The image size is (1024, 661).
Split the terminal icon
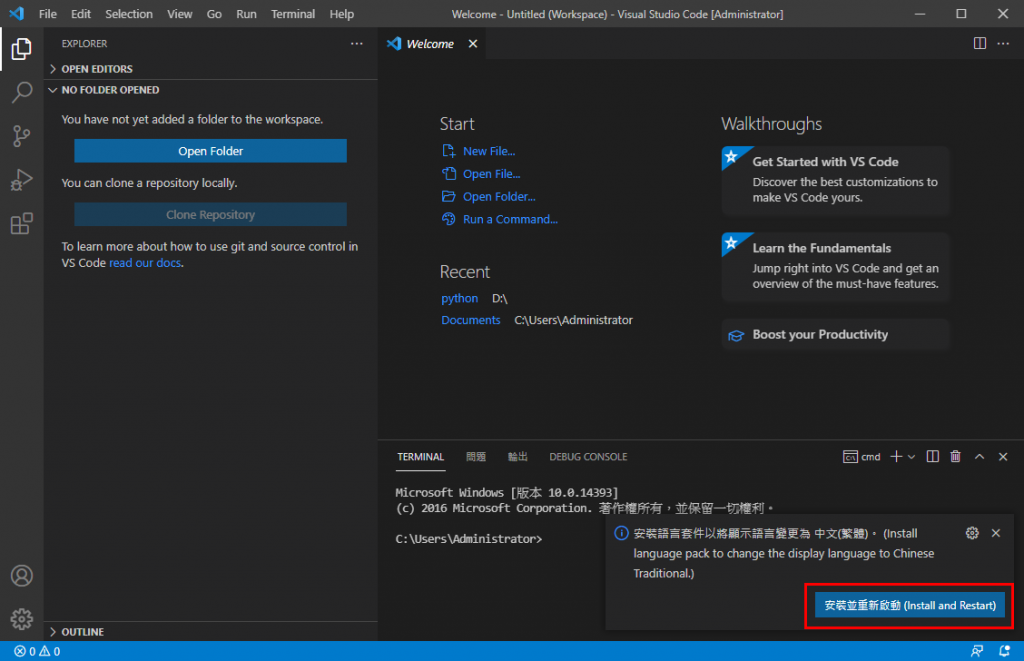(933, 457)
